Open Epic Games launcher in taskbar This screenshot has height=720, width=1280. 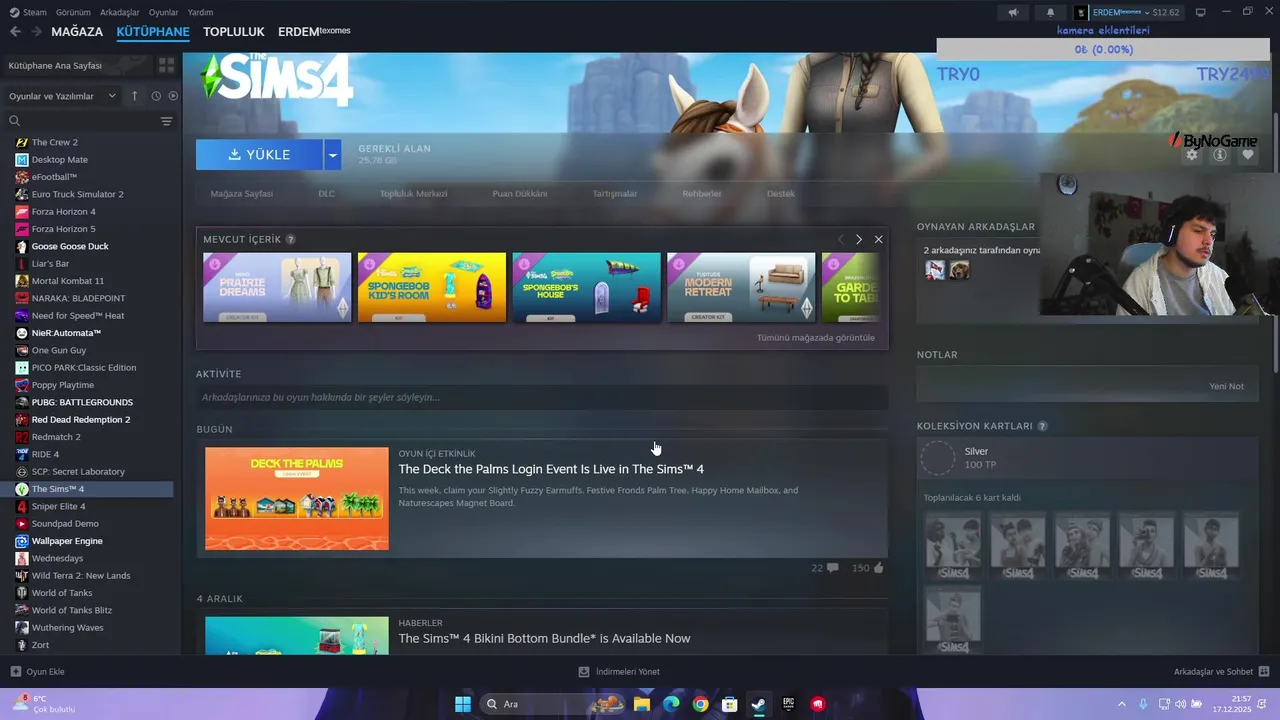coord(788,704)
